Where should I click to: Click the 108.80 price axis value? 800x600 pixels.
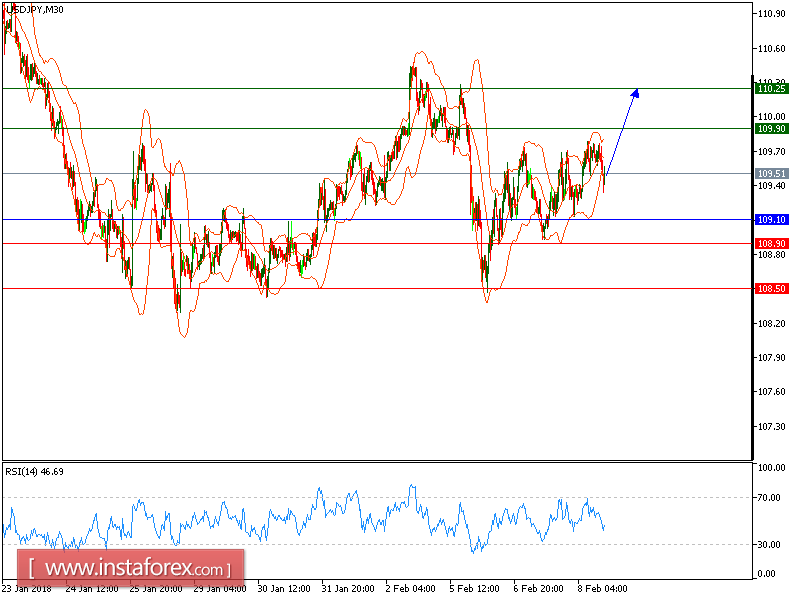click(771, 254)
